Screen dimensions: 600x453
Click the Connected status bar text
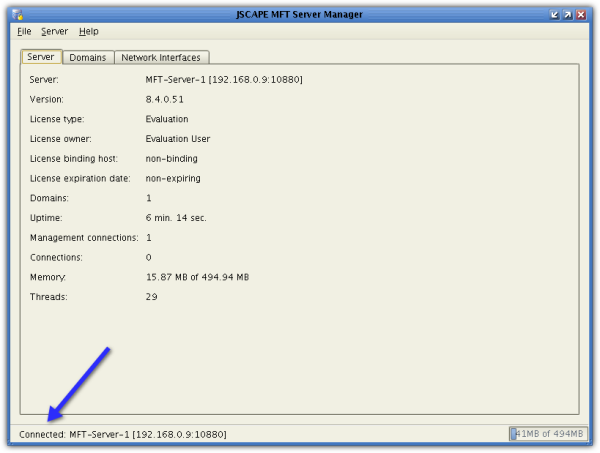click(x=123, y=434)
